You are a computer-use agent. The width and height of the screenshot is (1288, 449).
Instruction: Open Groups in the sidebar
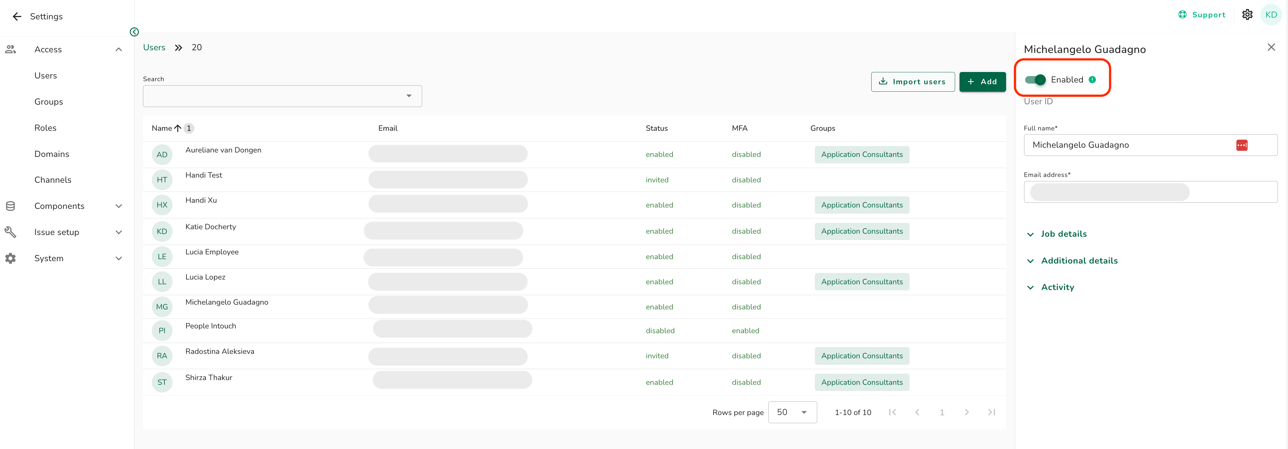tap(49, 102)
